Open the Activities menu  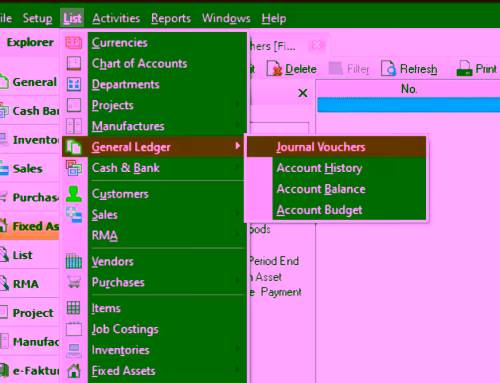116,18
